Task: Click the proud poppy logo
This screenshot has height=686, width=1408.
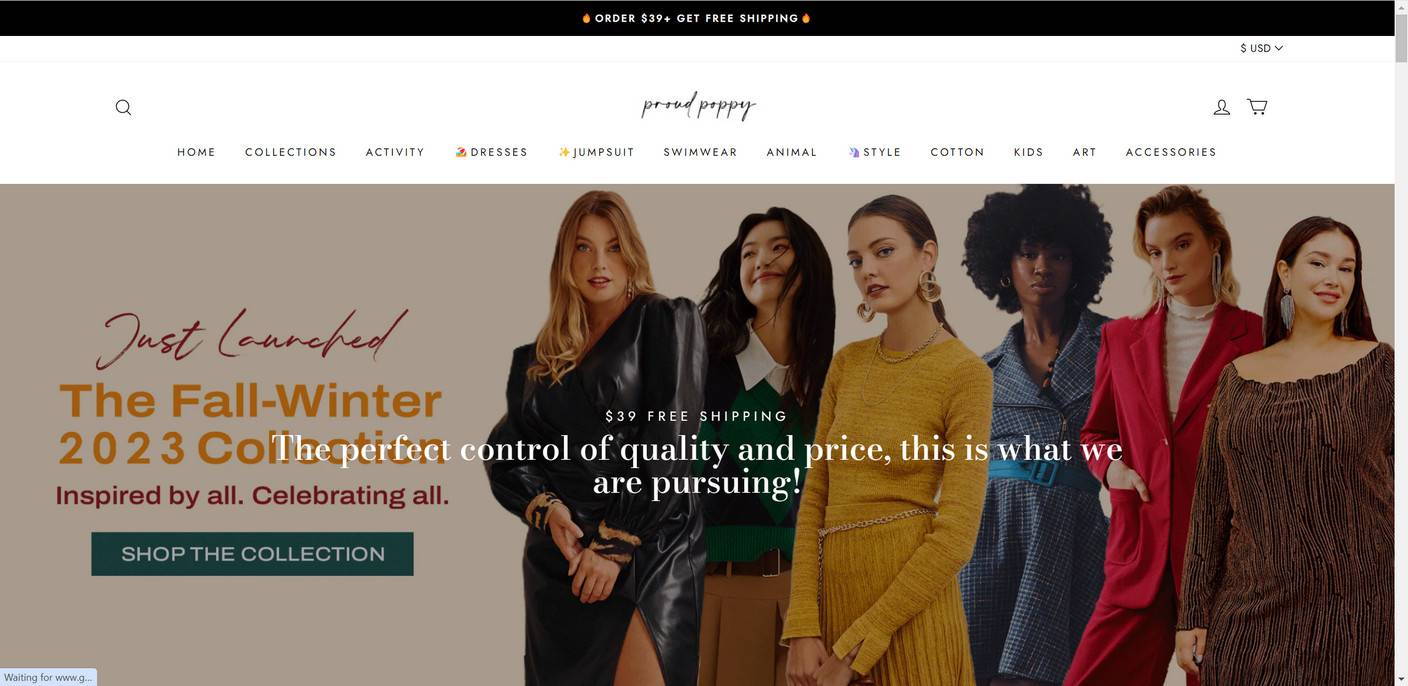Action: 698,105
